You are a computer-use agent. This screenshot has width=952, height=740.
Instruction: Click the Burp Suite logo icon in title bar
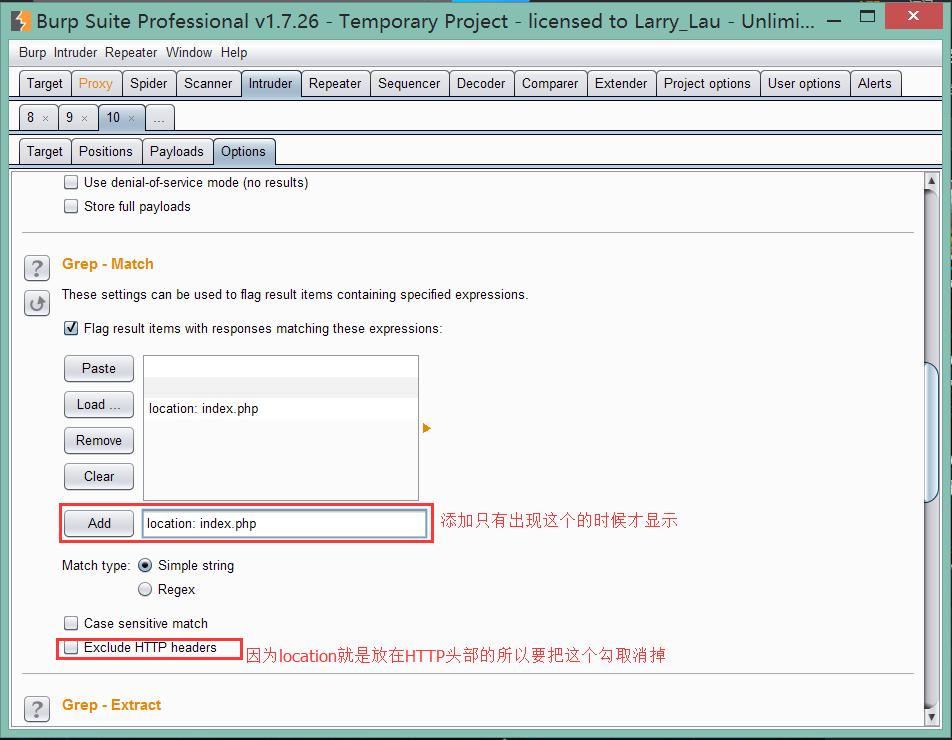tap(21, 21)
